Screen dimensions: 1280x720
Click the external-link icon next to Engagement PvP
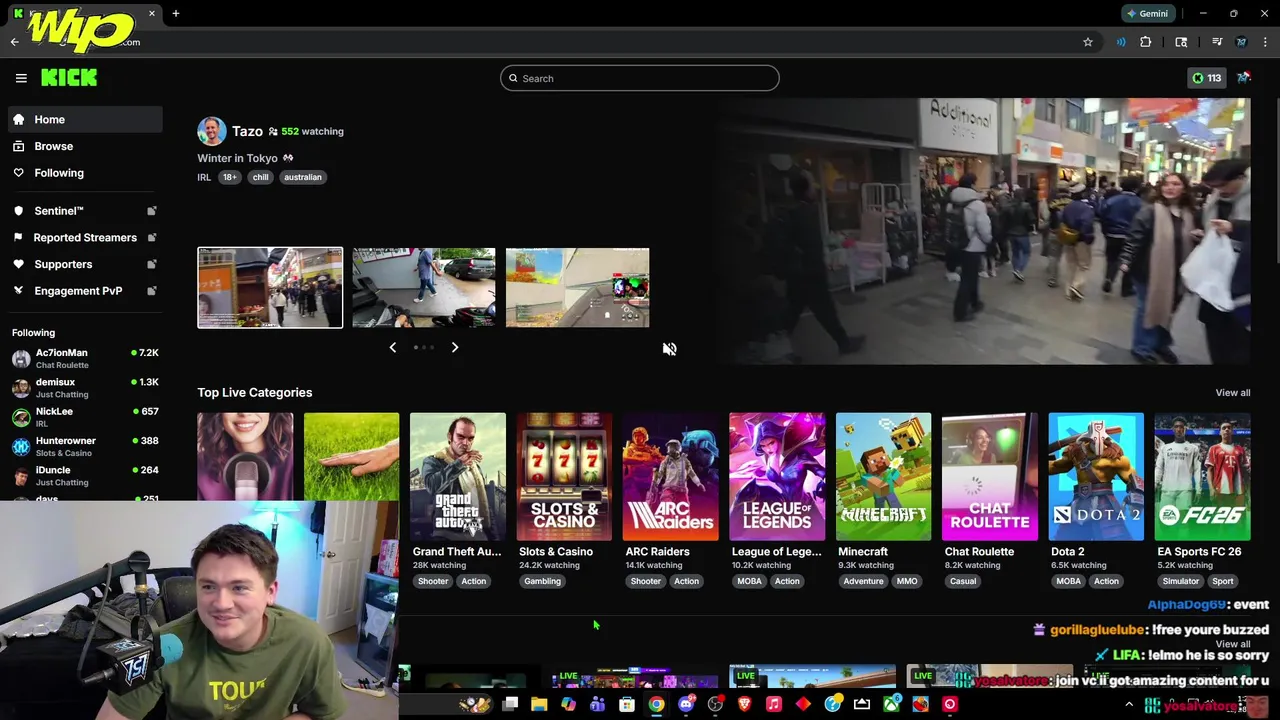(x=152, y=291)
